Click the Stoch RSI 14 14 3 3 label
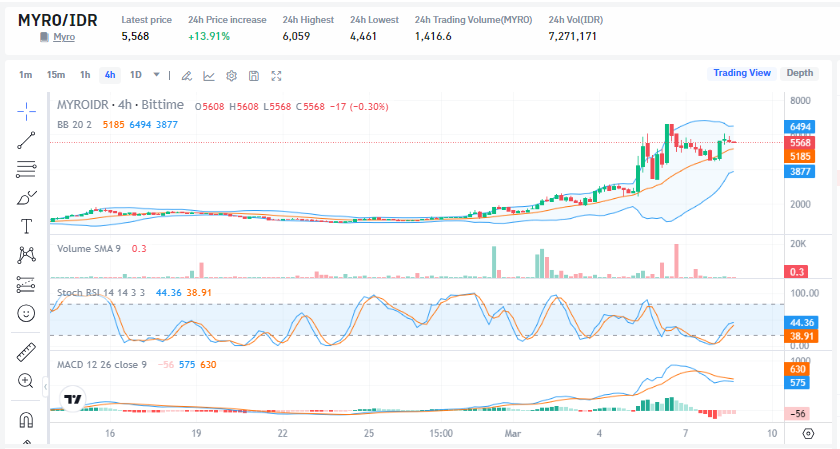Screen dimensions: 840x449 coord(101,293)
